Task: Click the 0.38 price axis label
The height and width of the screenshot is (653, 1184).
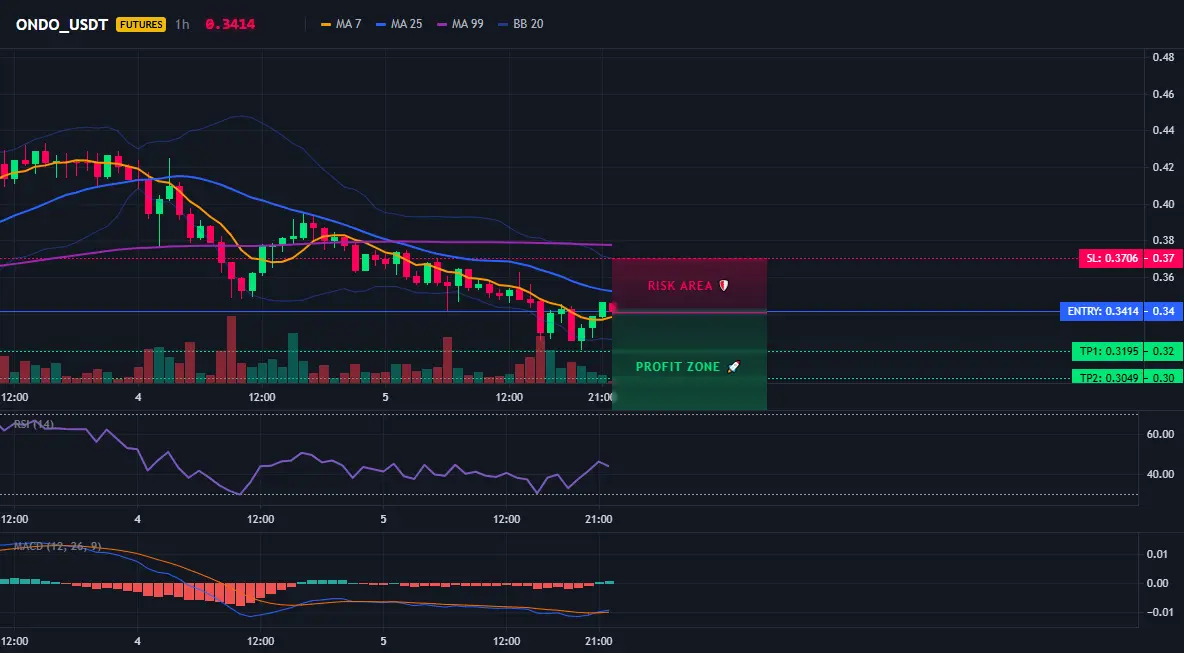Action: 1163,240
